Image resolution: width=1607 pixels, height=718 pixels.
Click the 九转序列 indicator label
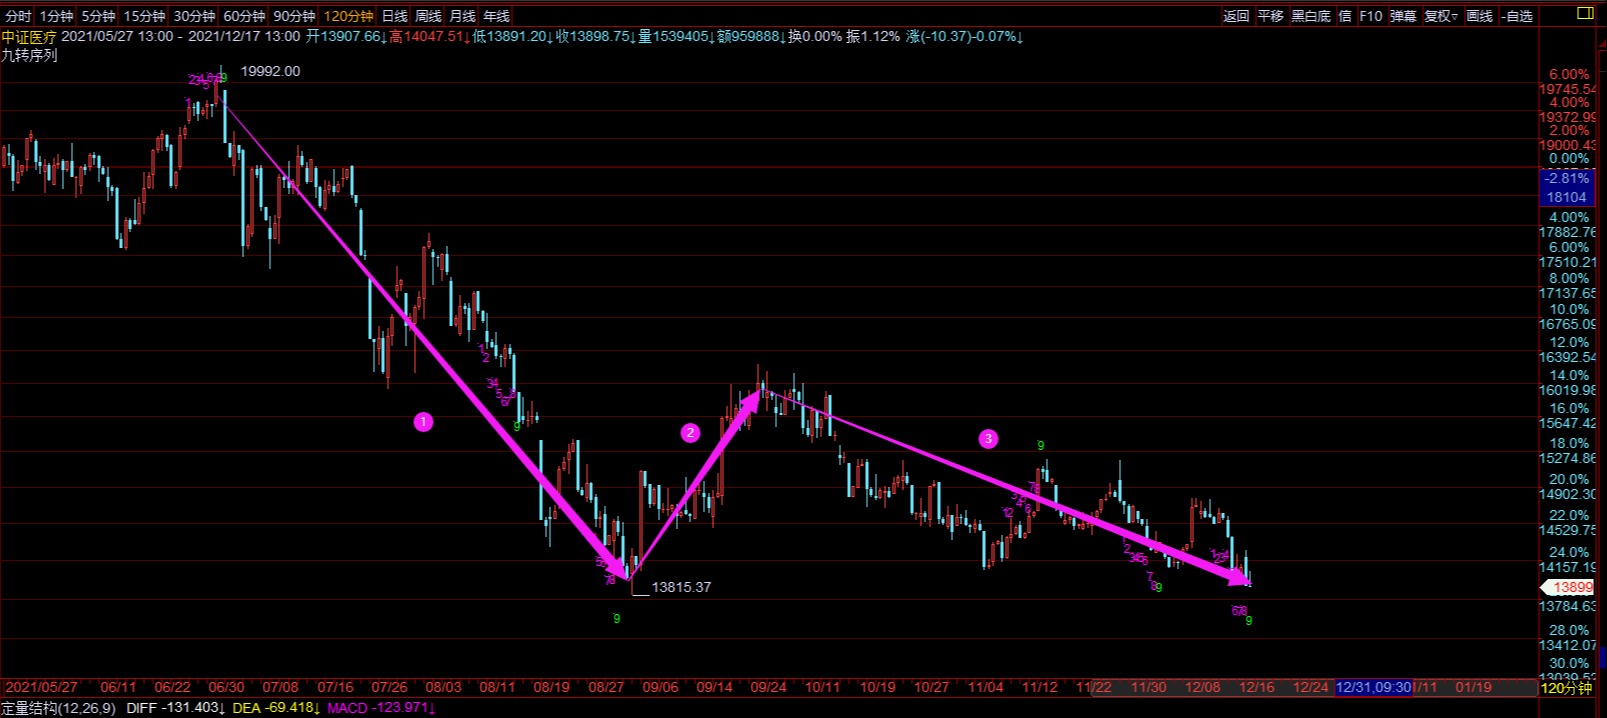coord(30,56)
